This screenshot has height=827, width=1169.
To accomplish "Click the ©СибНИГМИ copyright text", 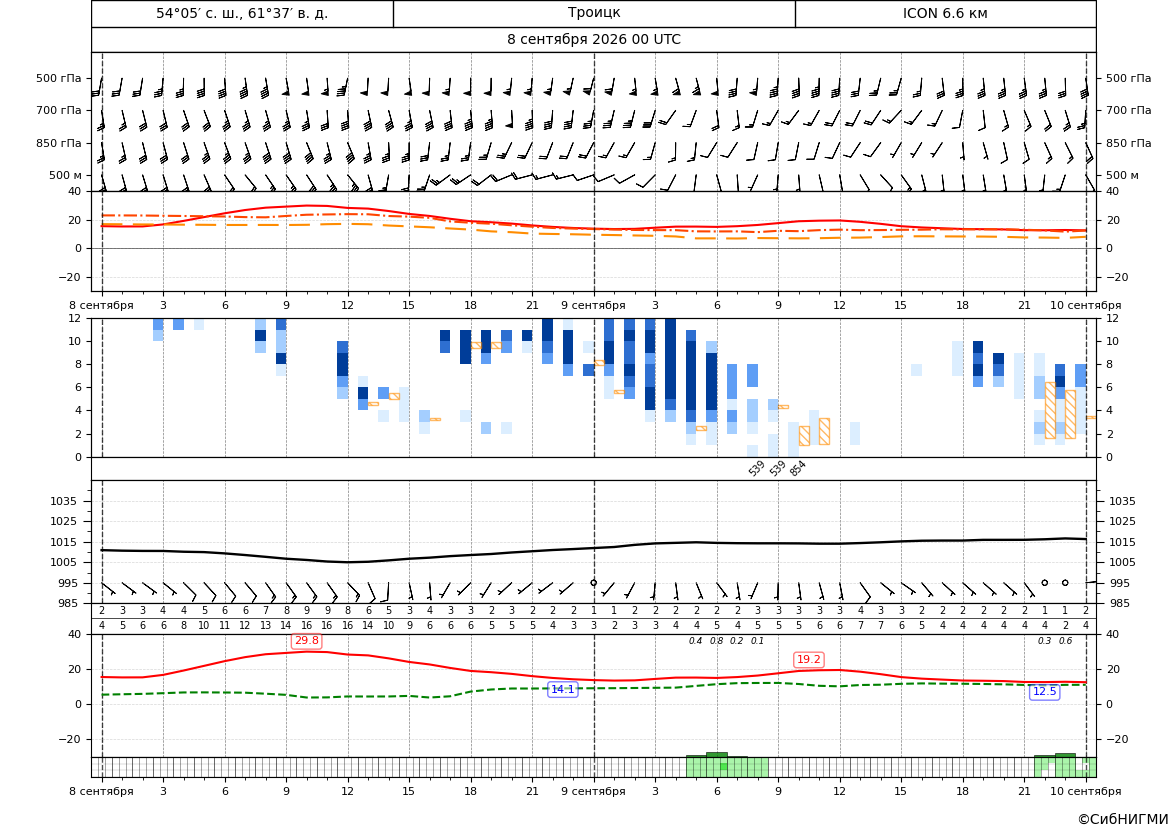I will (1123, 819).
